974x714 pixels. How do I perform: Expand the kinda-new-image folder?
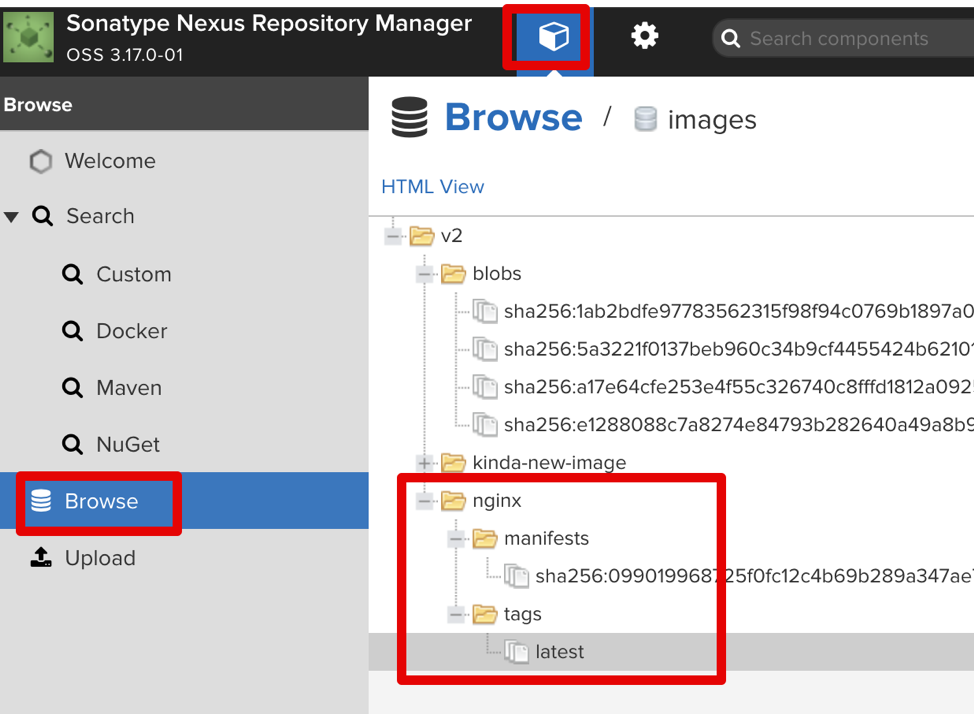[424, 463]
